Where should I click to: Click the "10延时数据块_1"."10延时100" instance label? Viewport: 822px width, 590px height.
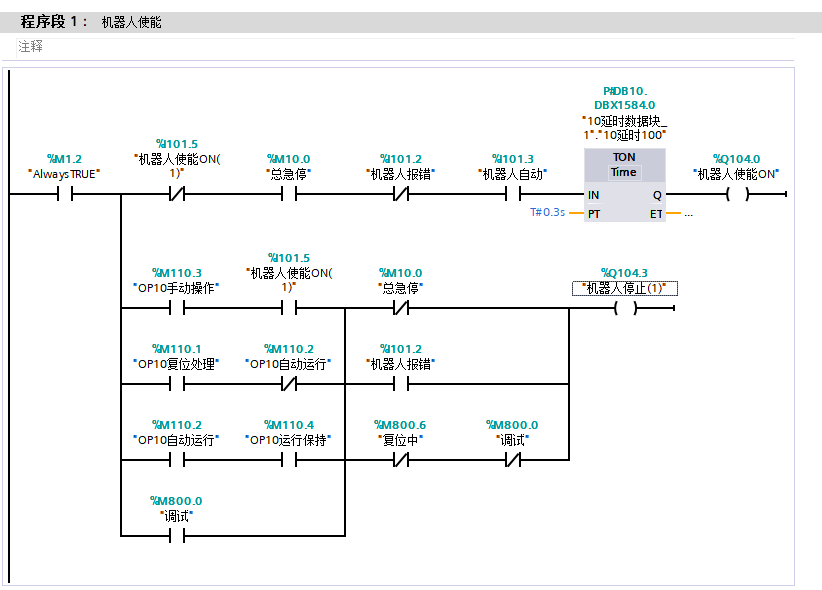tap(625, 128)
